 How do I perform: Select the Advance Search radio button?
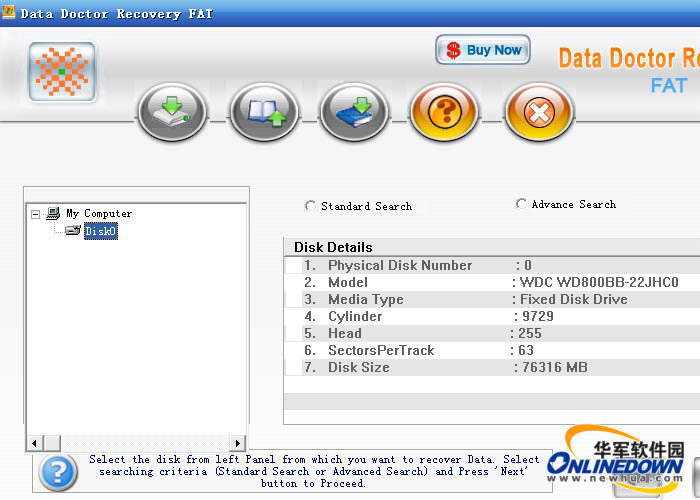521,204
